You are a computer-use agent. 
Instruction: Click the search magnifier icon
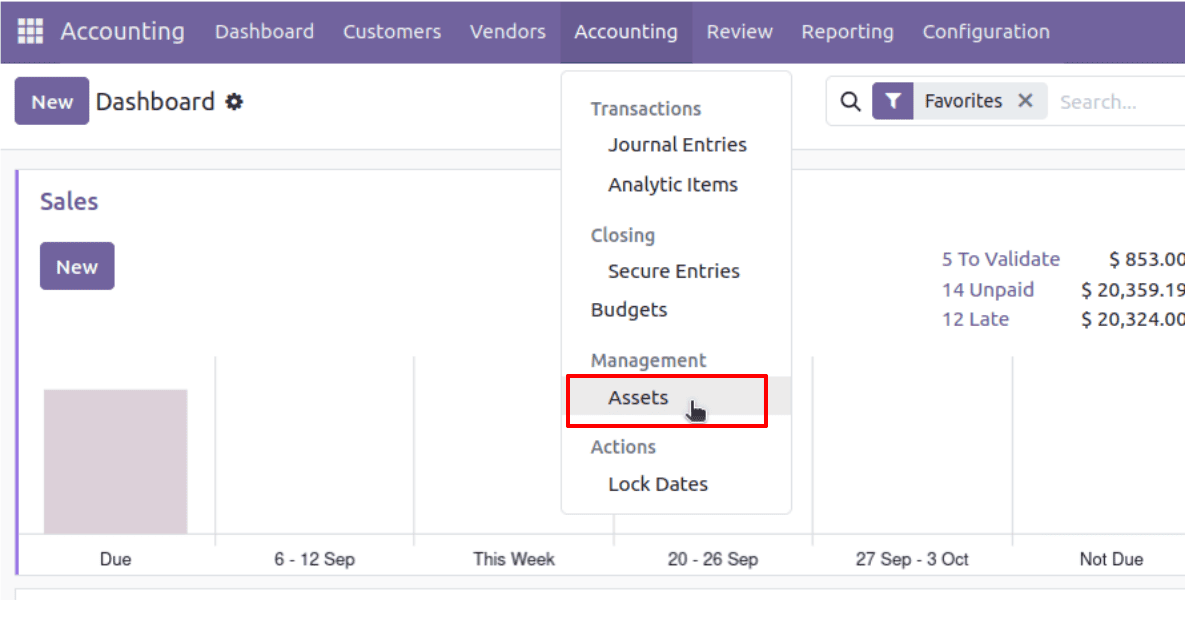(850, 101)
